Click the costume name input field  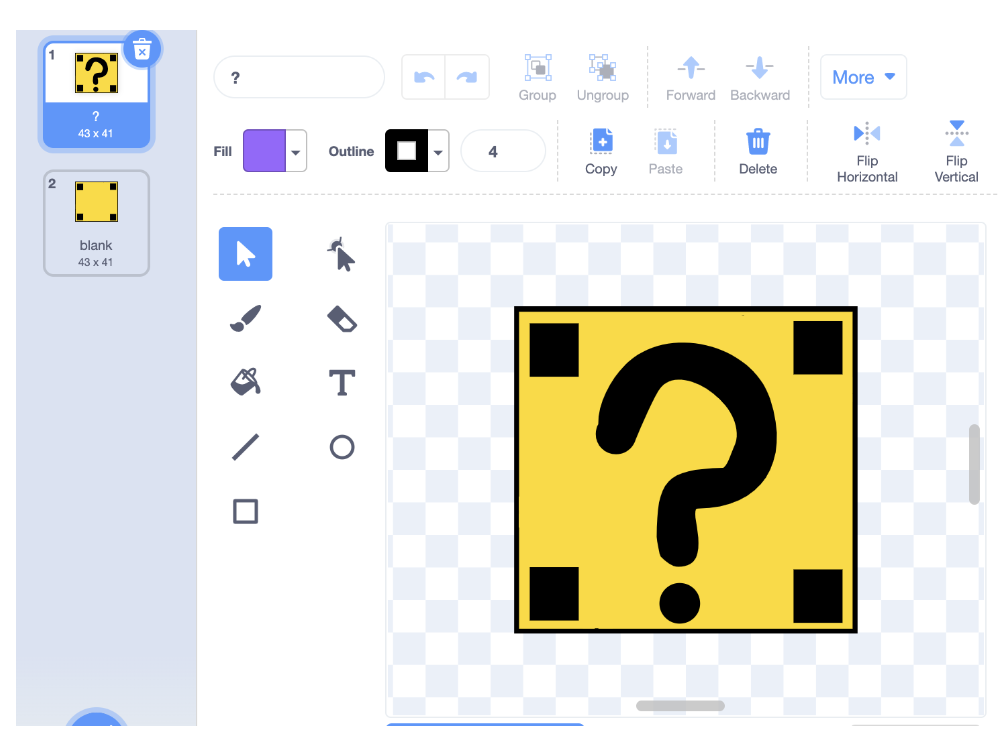299,78
